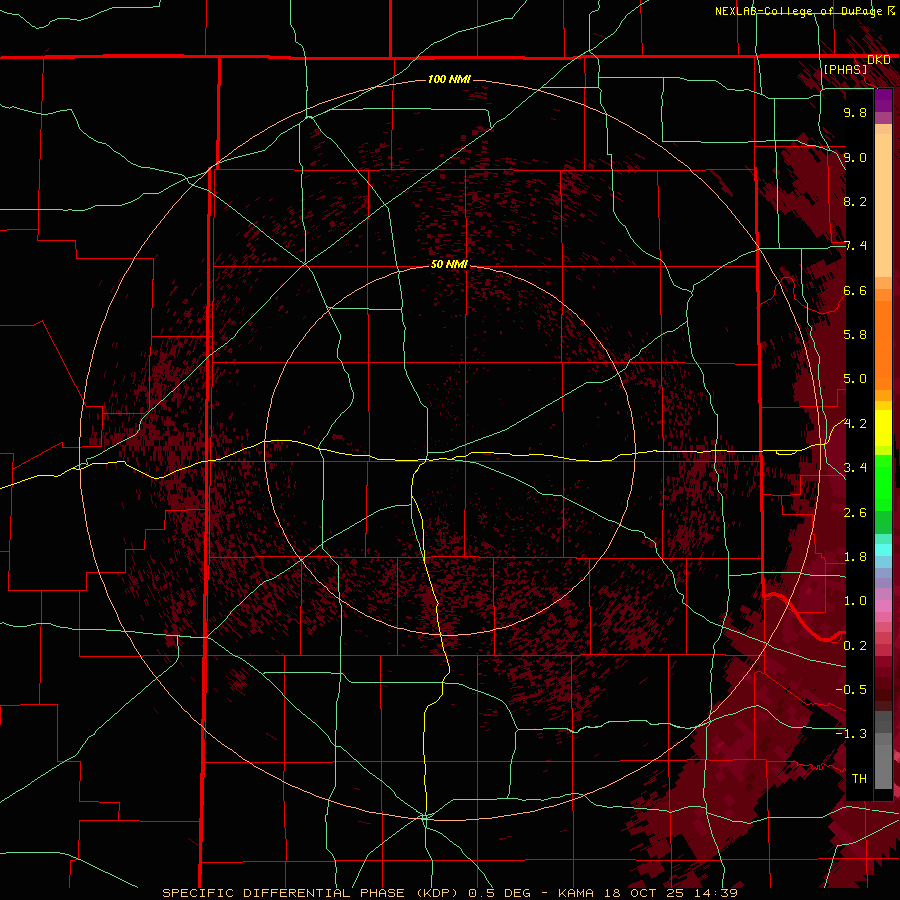Click the NEXLAB-College of DuPage watermark text
The height and width of the screenshot is (900, 900).
[x=799, y=11]
